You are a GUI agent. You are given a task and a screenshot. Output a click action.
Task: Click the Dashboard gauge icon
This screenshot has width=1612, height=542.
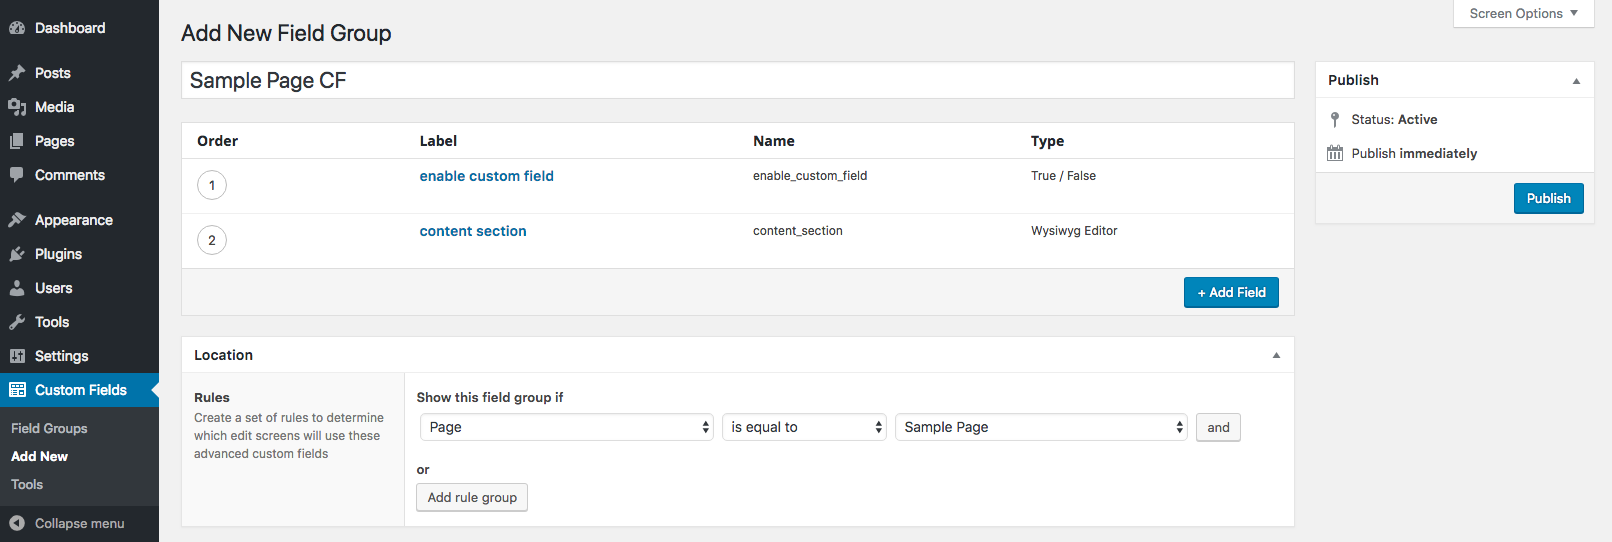[x=17, y=28]
